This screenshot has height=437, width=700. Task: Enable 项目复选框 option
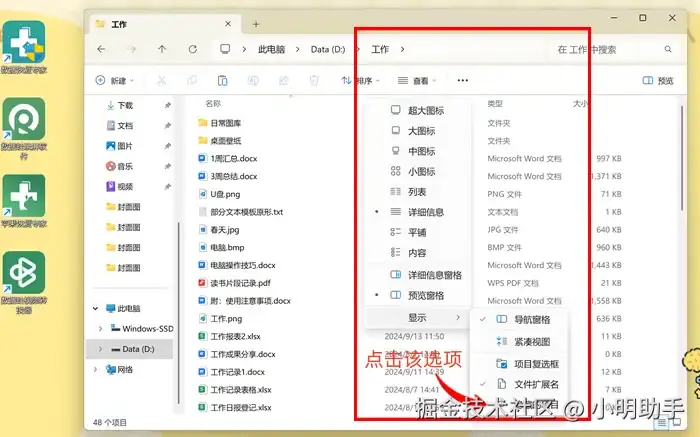(x=520, y=364)
